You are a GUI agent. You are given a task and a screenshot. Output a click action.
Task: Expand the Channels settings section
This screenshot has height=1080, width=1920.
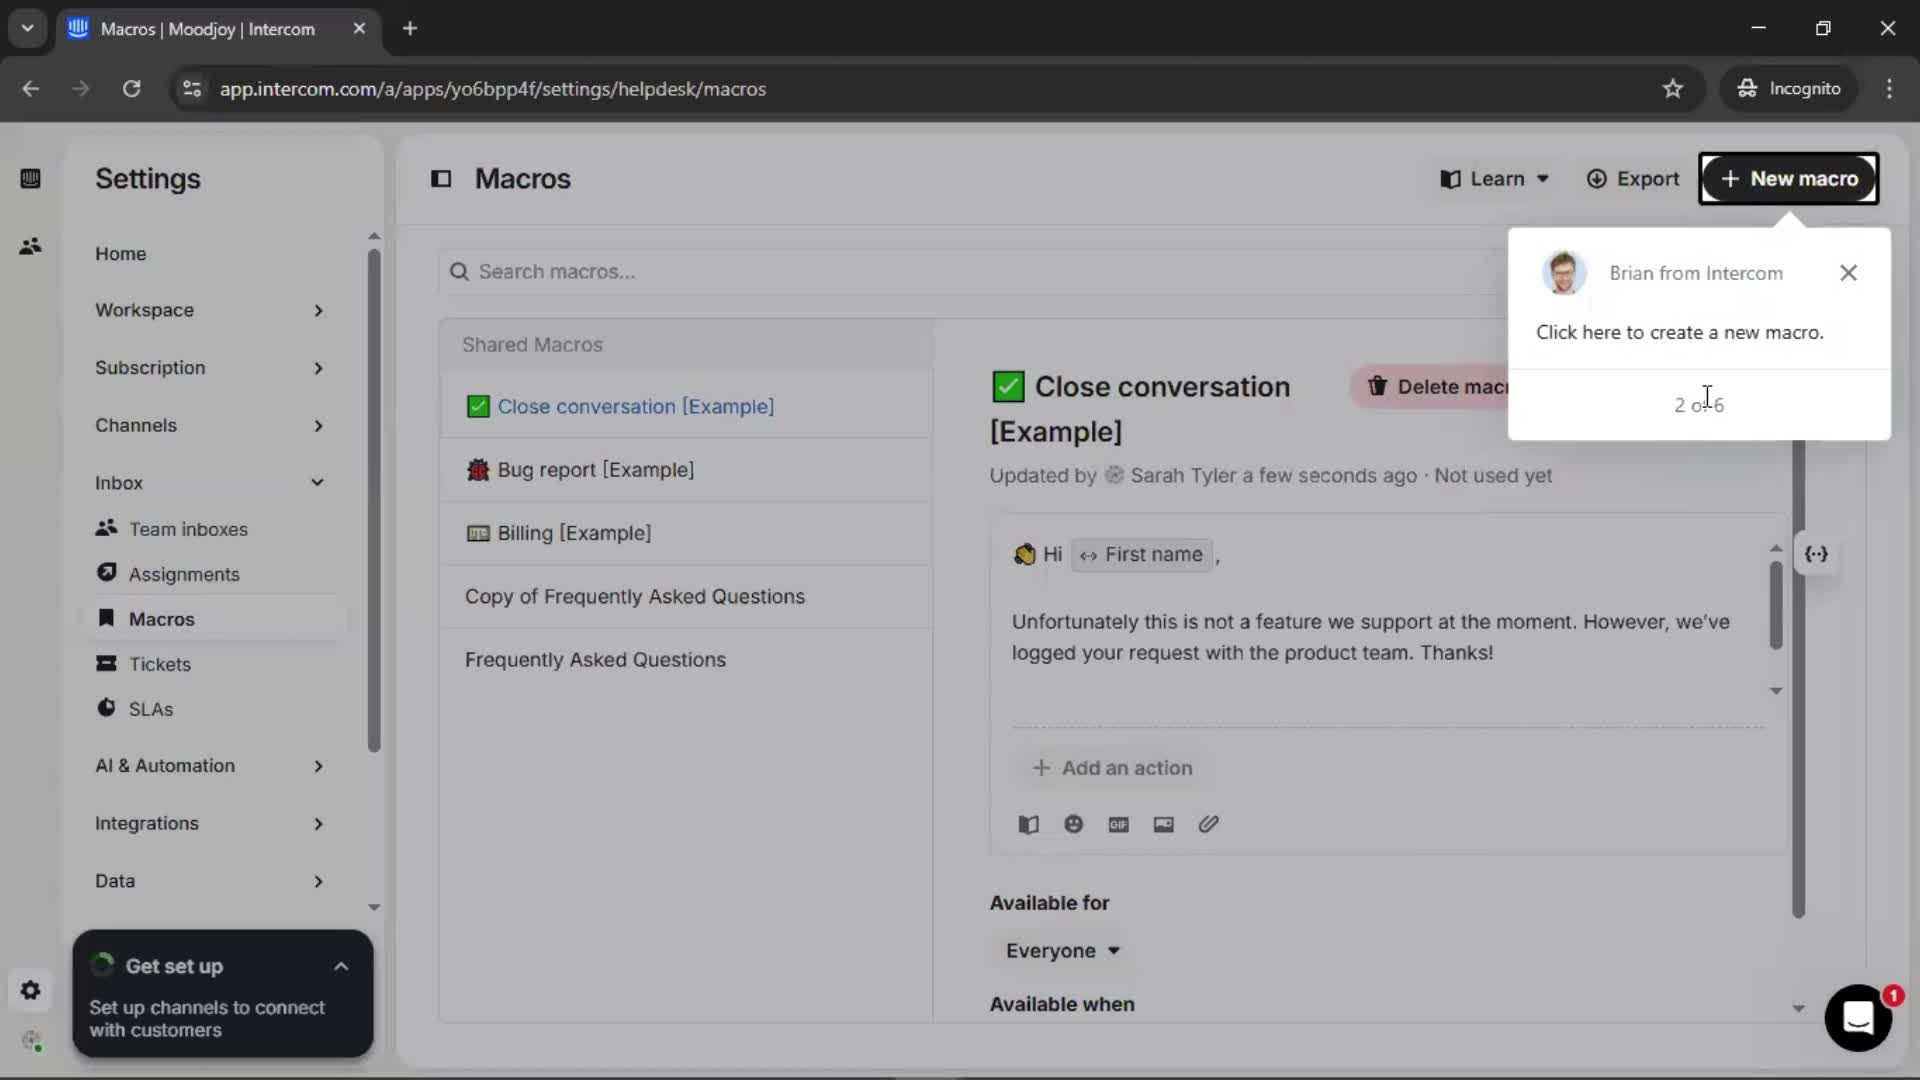(x=210, y=426)
